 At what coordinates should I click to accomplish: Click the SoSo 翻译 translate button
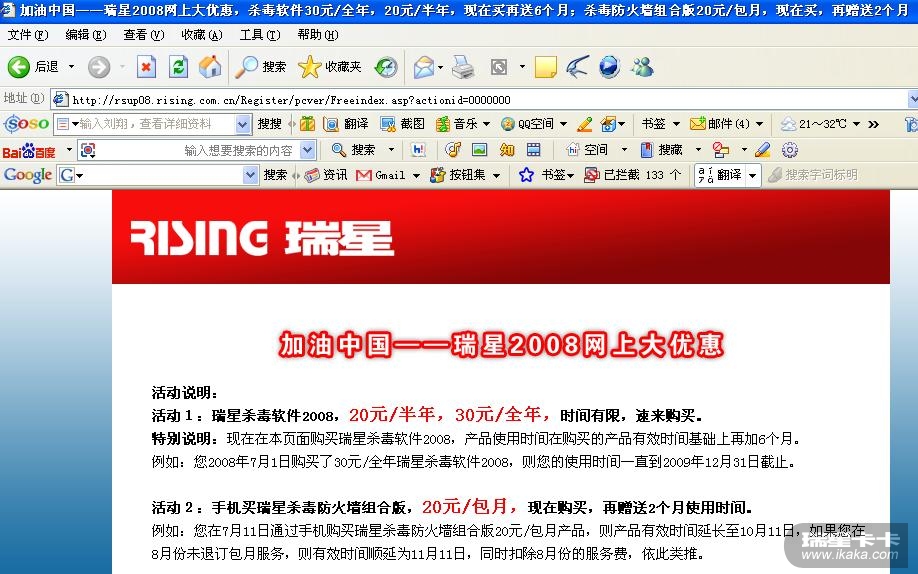point(346,124)
